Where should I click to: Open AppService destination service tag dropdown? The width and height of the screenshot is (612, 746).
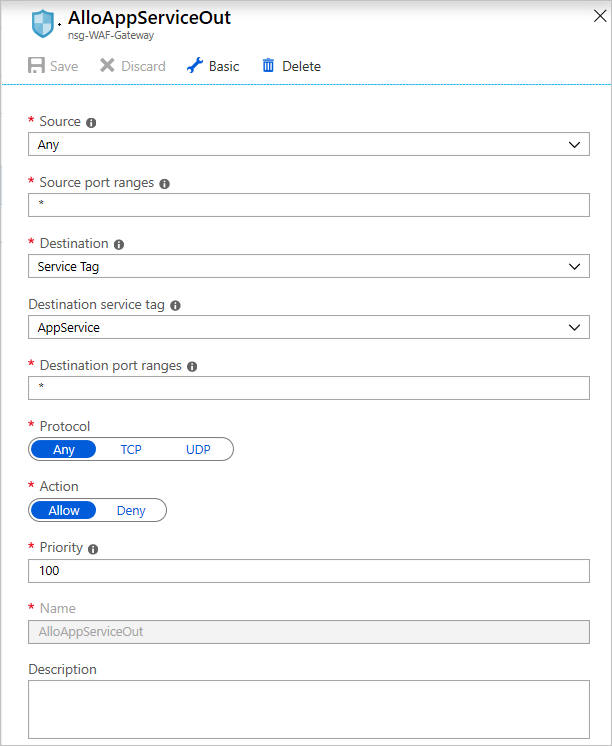click(x=308, y=327)
